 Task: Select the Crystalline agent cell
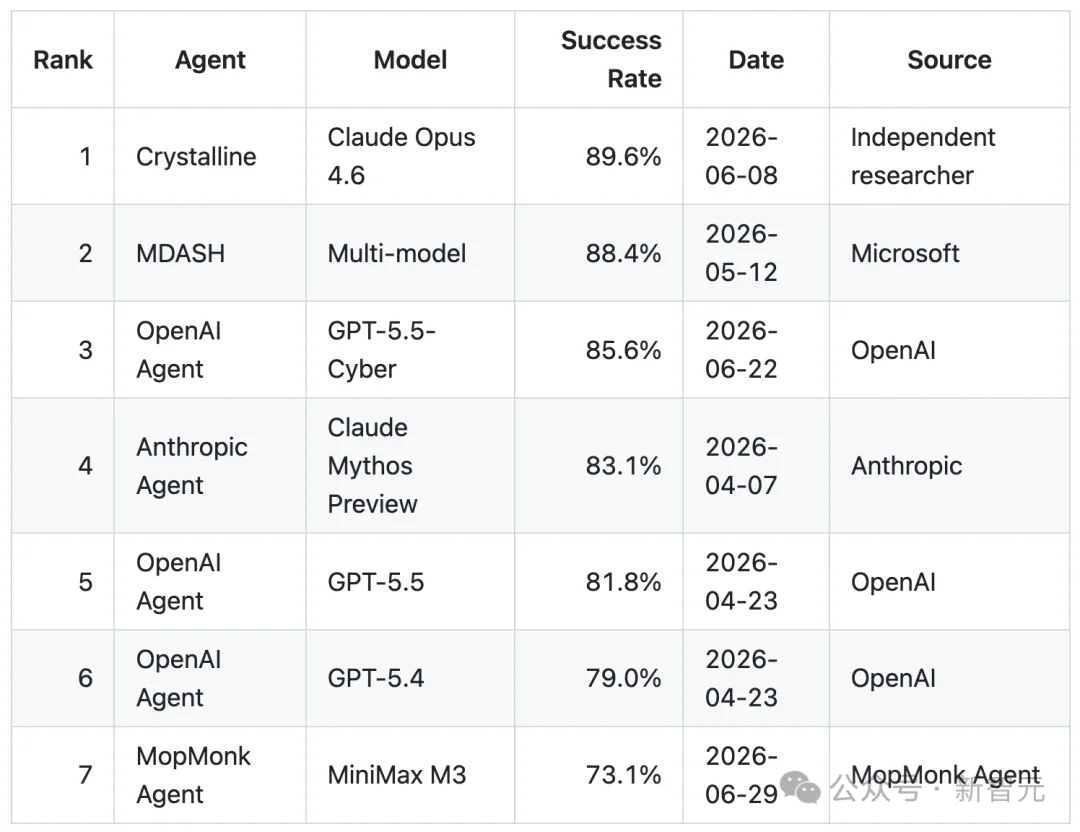(x=210, y=156)
